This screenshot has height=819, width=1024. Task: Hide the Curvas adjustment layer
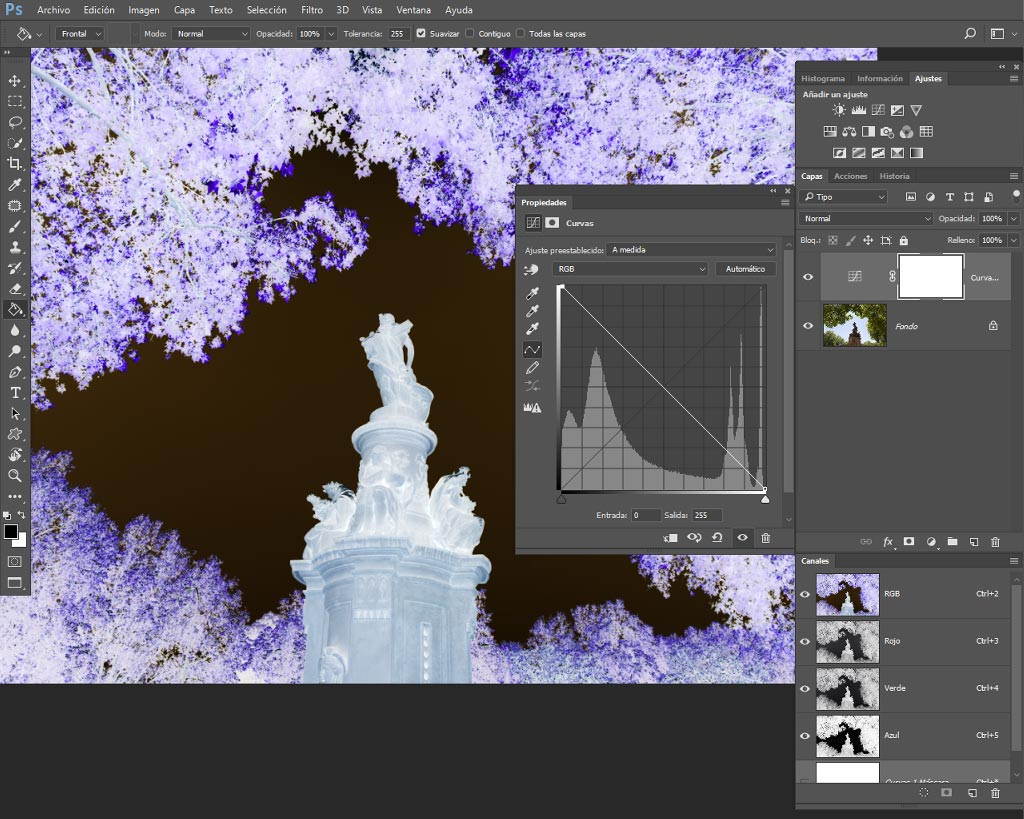(x=808, y=277)
